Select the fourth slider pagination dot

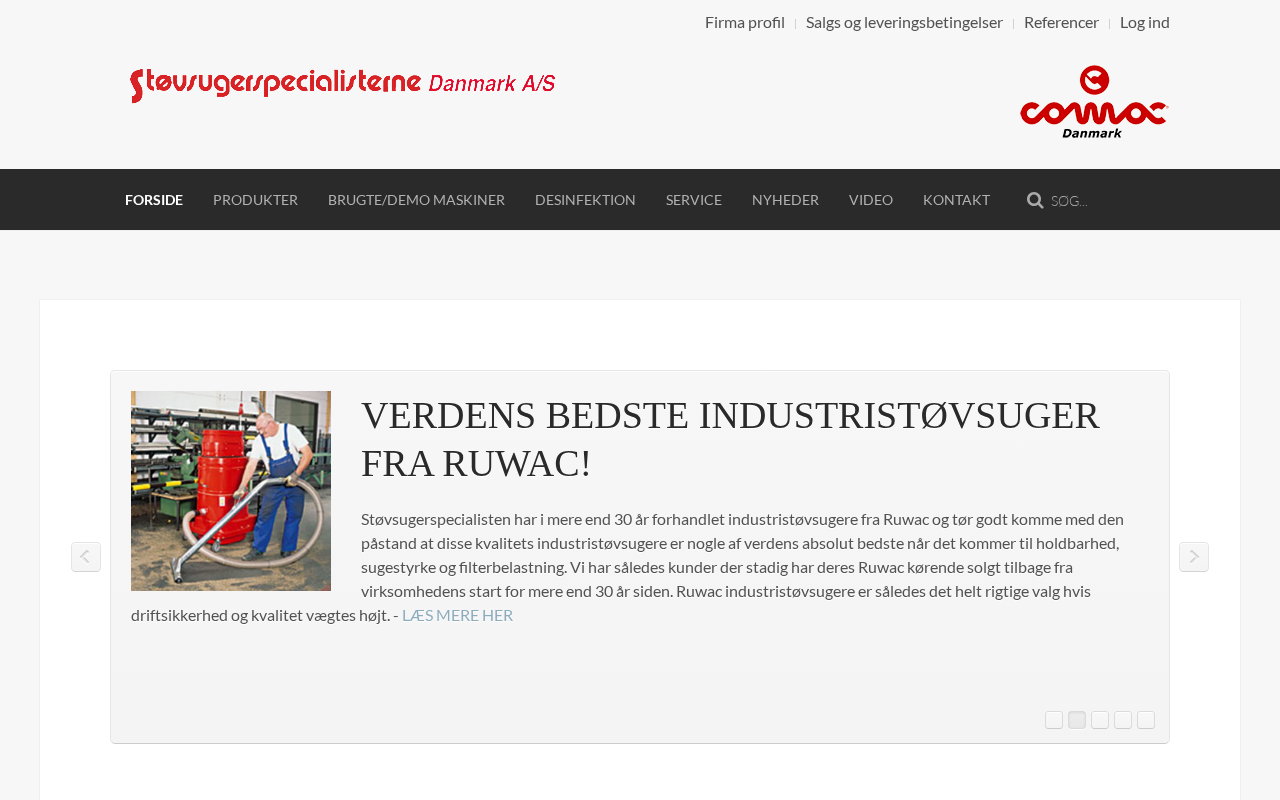(x=1123, y=720)
